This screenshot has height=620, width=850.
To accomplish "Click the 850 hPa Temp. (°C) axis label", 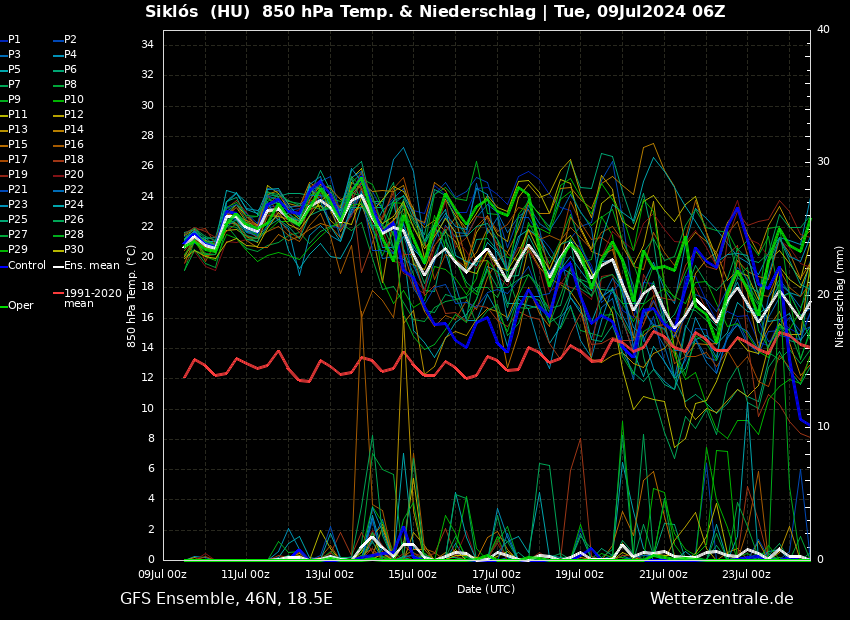I will coord(132,296).
